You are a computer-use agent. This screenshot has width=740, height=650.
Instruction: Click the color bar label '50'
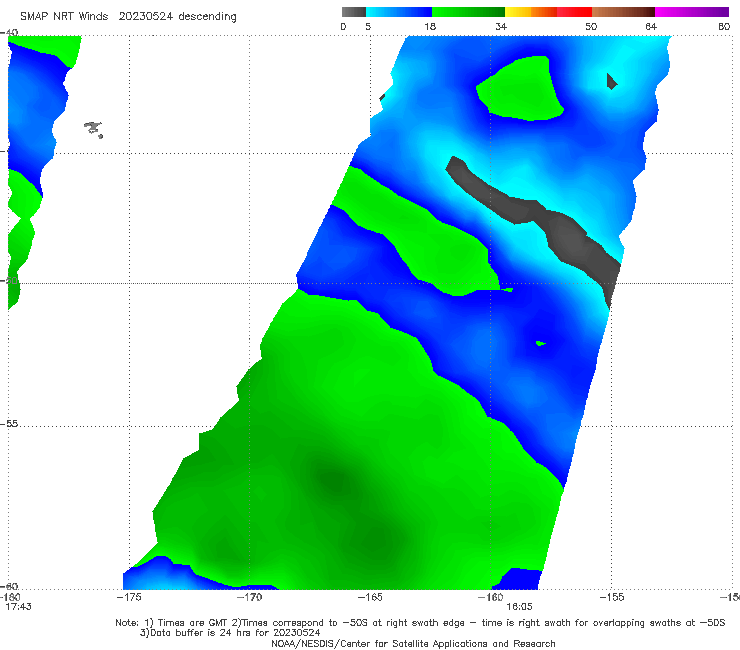591,27
